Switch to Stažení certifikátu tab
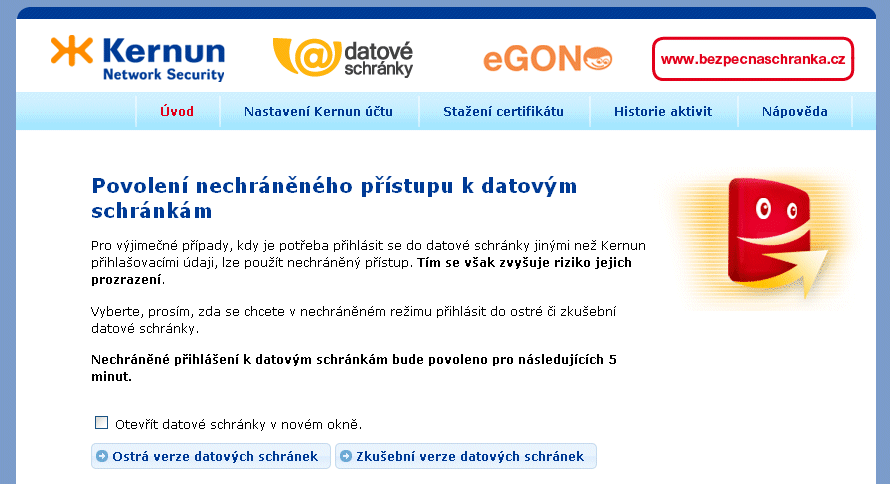890x484 pixels. pos(503,111)
